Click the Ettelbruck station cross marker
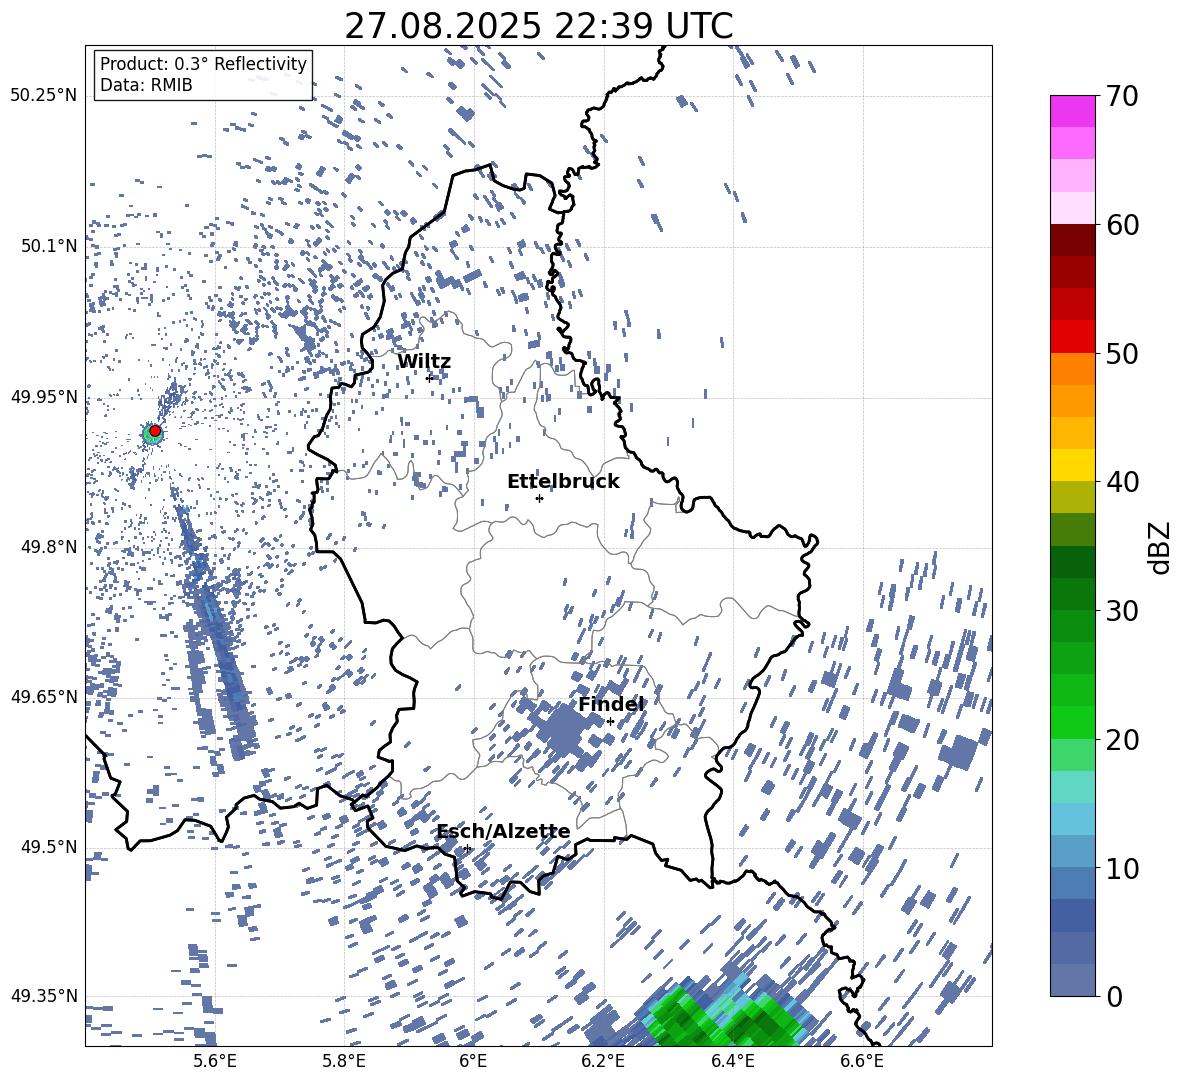 pos(539,498)
